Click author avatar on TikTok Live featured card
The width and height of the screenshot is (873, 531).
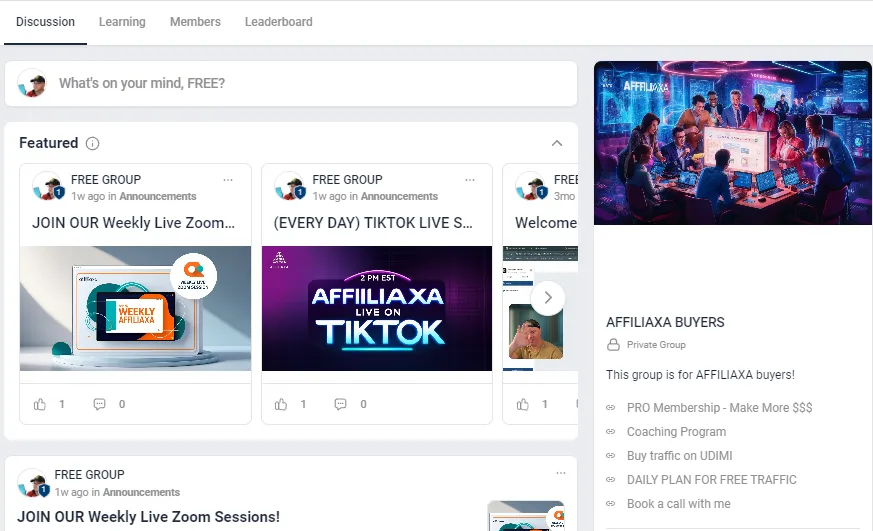[x=290, y=186]
